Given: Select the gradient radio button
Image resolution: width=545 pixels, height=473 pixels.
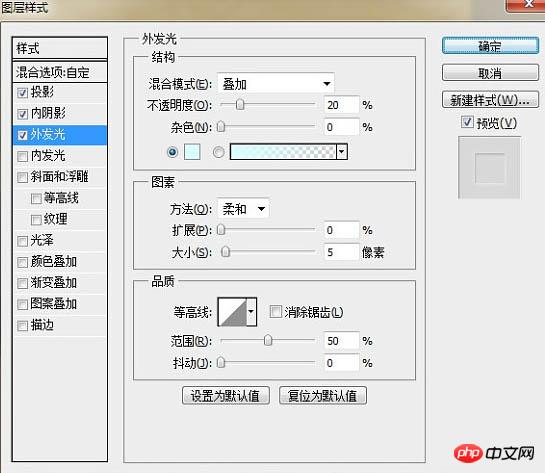Looking at the screenshot, I should (x=218, y=152).
